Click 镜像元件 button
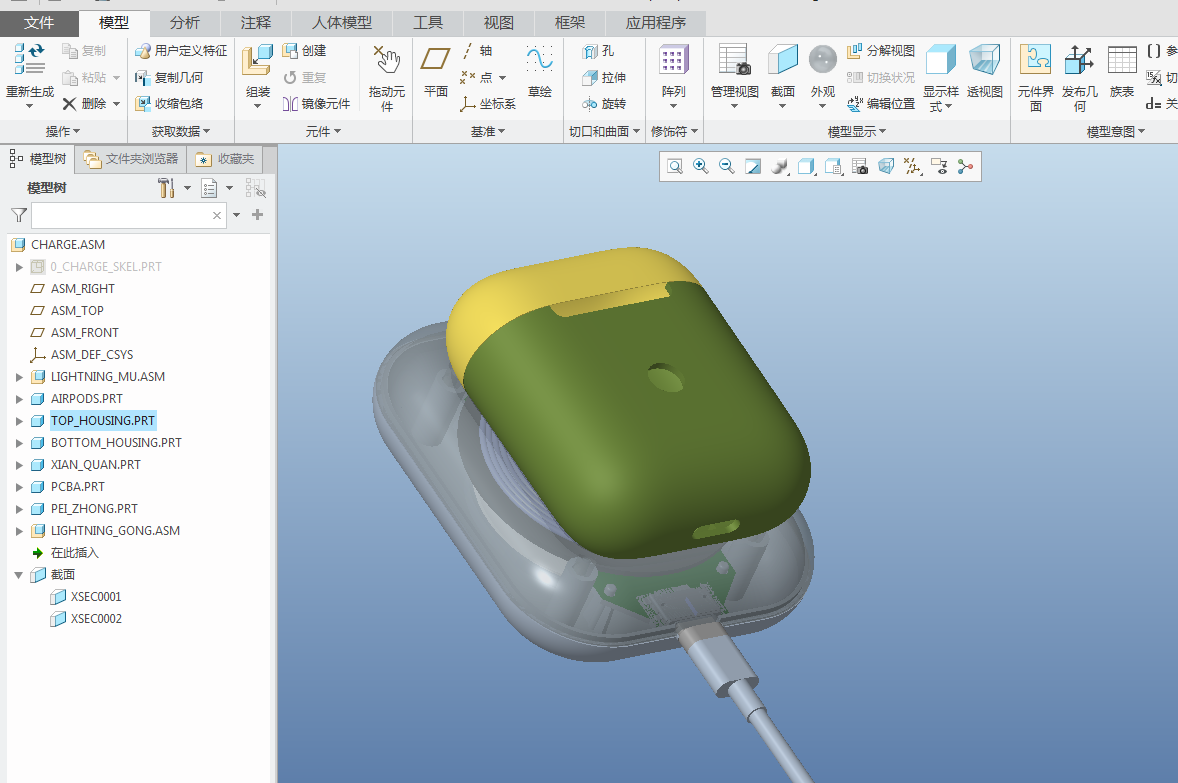1178x783 pixels. pos(316,104)
